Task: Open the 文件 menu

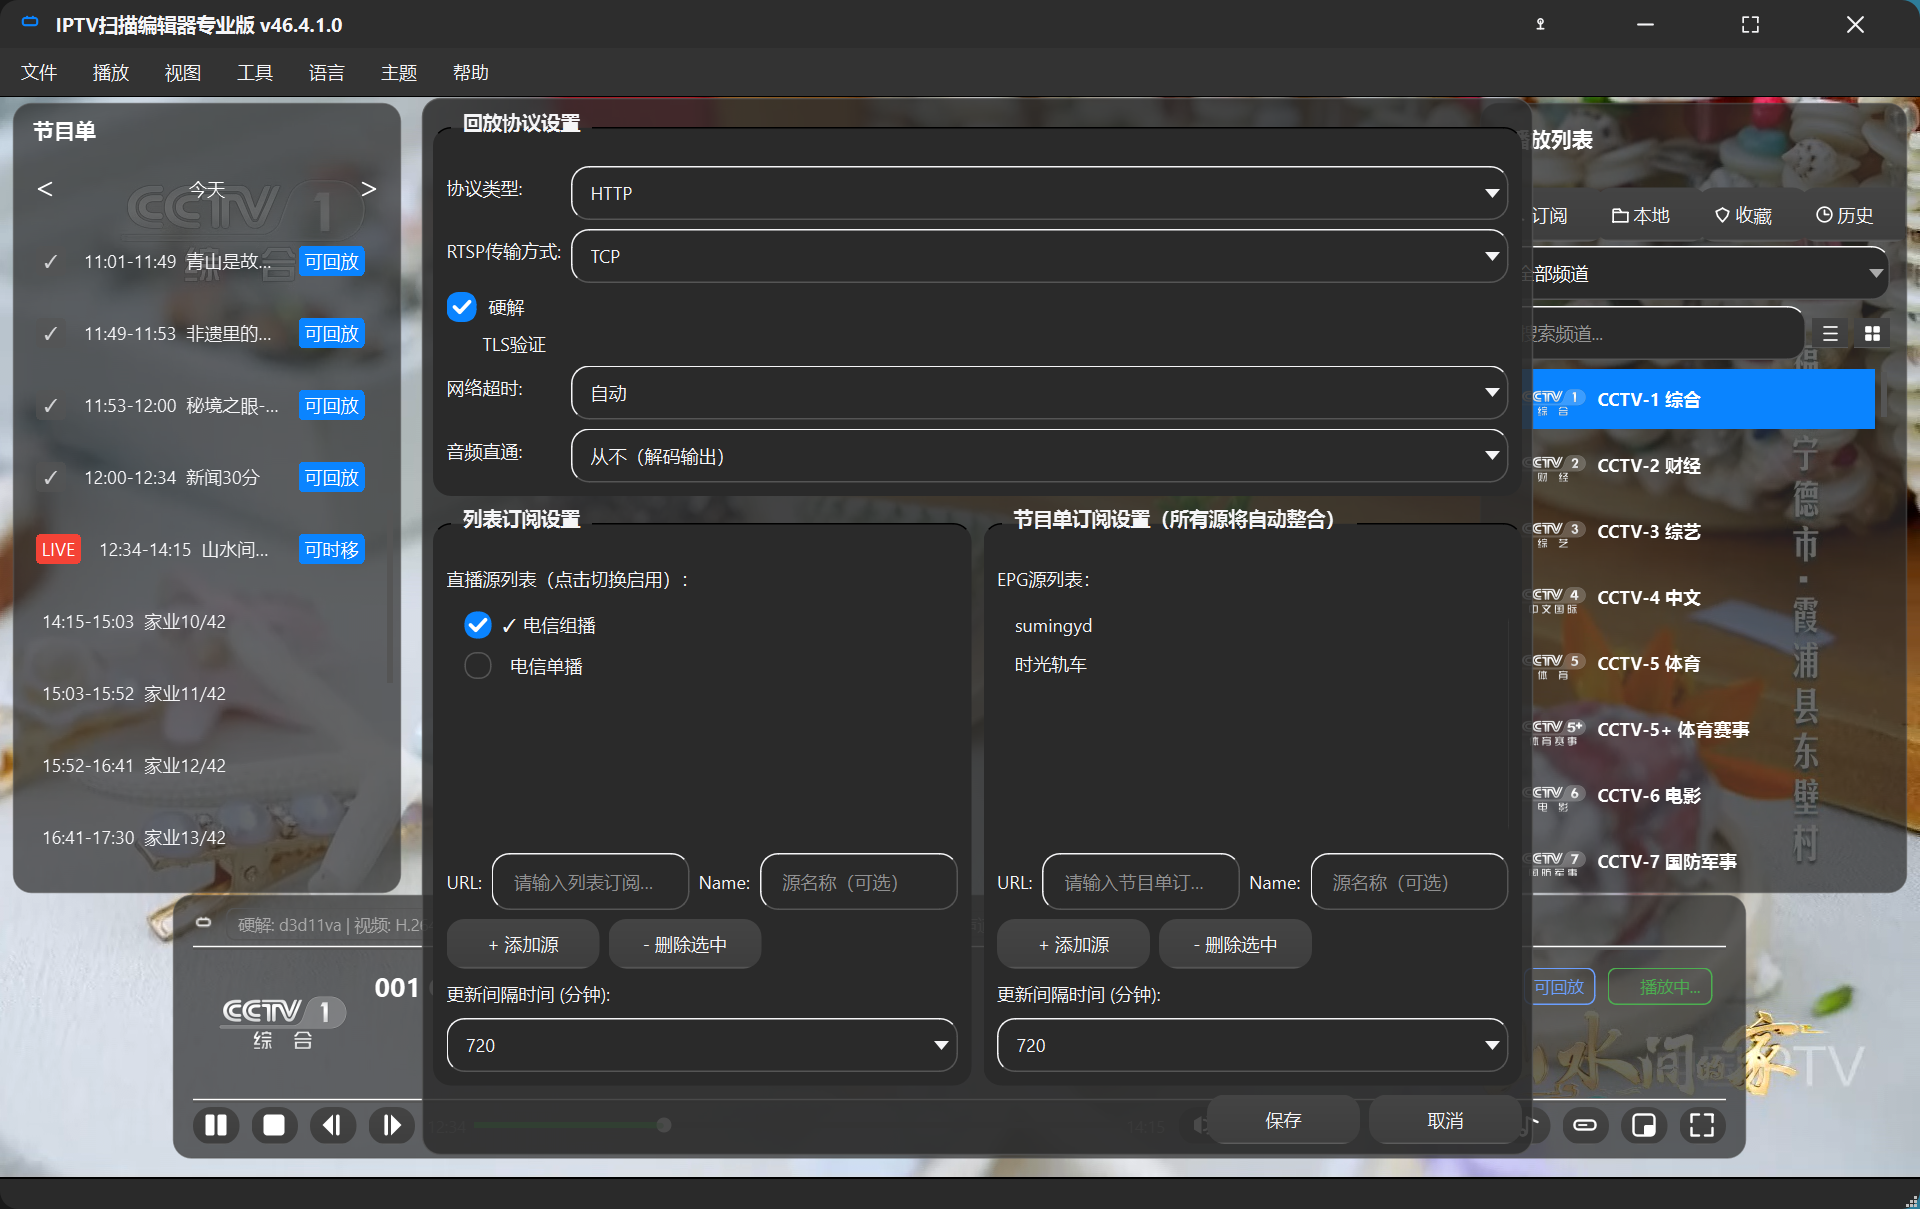Action: click(39, 72)
